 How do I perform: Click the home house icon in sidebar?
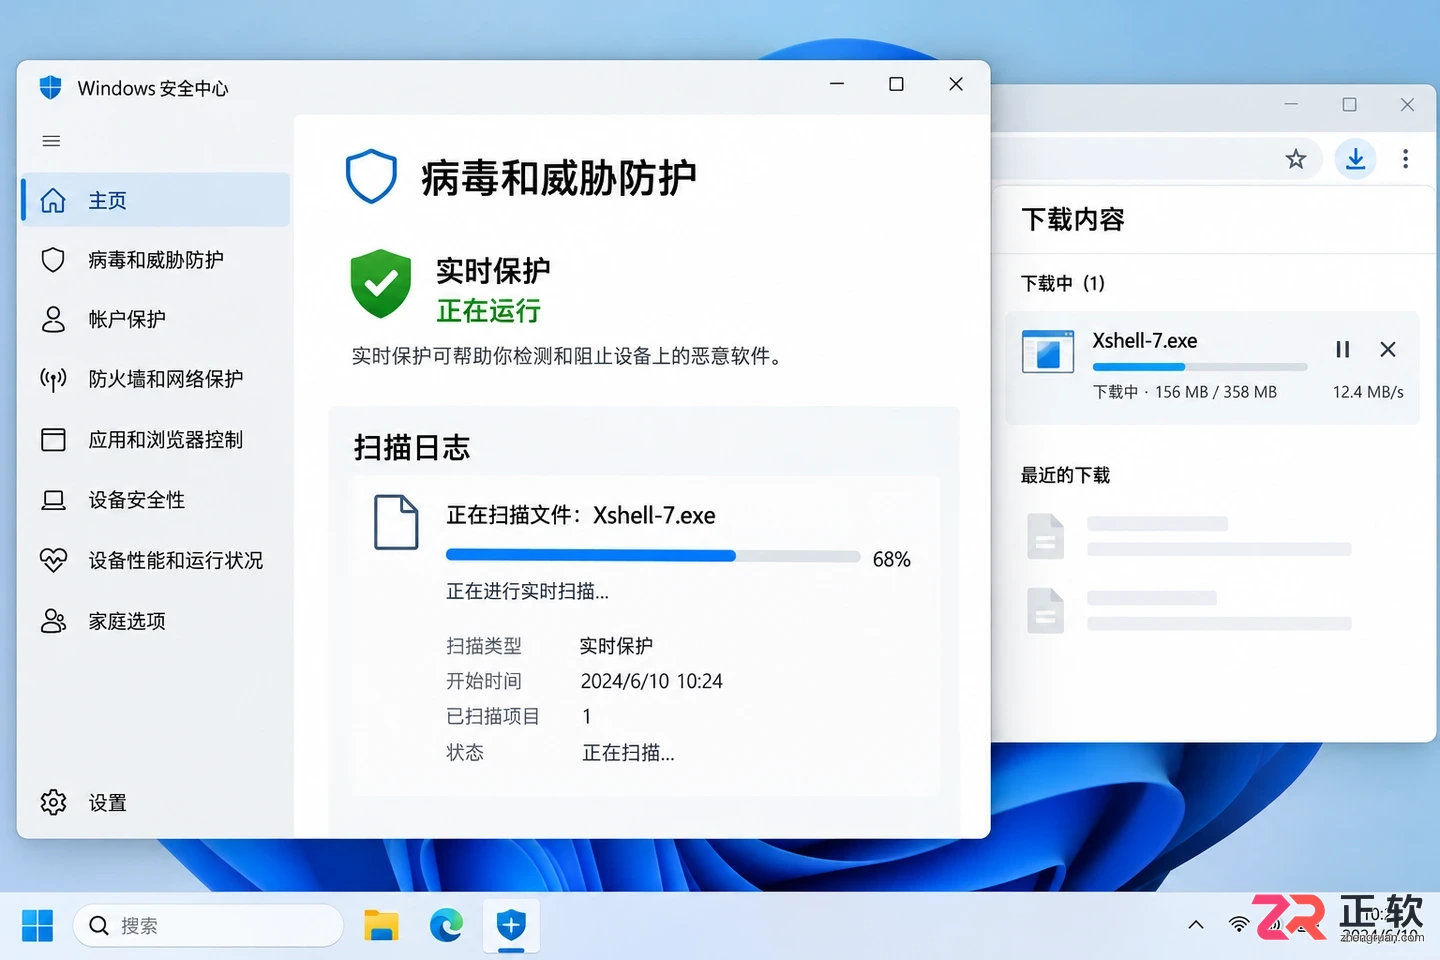coord(53,200)
